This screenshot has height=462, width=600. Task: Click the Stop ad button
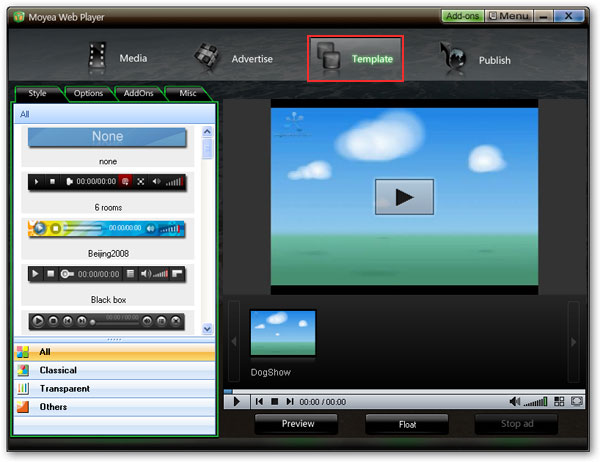[516, 424]
